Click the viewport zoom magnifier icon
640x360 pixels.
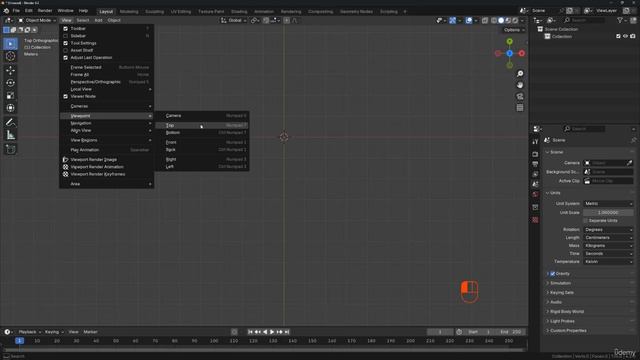click(x=520, y=74)
